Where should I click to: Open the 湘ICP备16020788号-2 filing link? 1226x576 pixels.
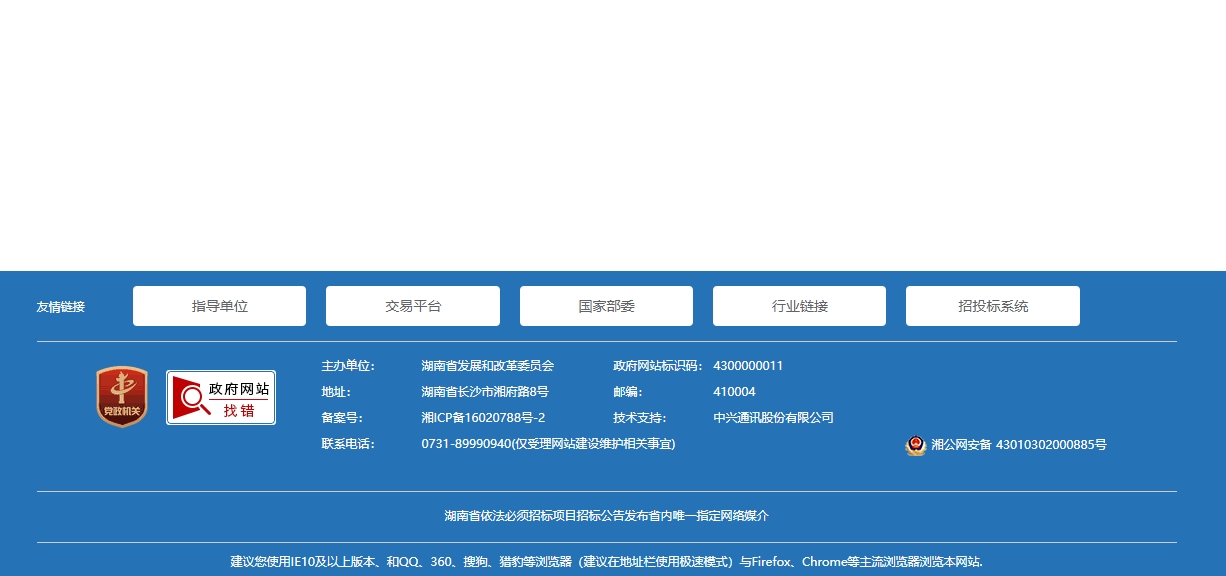click(483, 418)
